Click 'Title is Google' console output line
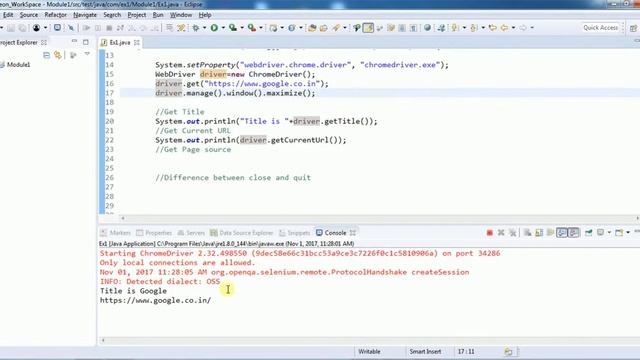The image size is (640, 360). (x=133, y=291)
